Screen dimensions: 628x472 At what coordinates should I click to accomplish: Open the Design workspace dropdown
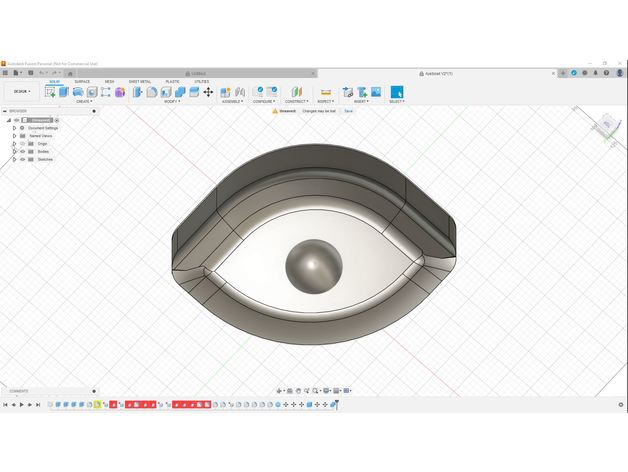[x=21, y=92]
